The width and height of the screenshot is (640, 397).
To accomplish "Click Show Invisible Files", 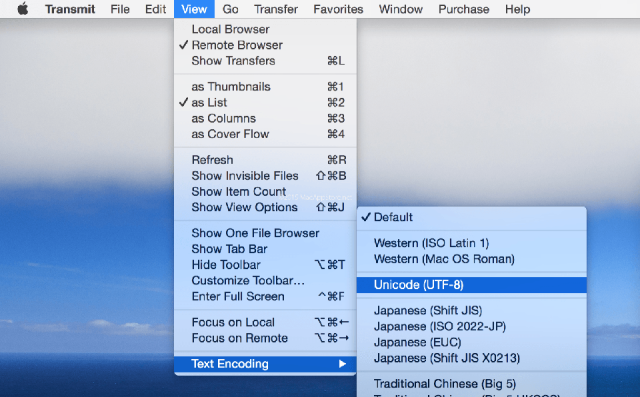I will click(x=265, y=175).
